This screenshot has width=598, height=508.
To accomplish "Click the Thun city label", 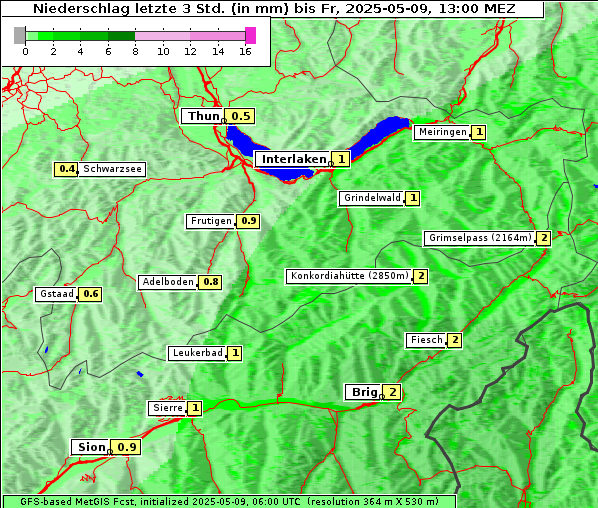I will click(x=203, y=116).
